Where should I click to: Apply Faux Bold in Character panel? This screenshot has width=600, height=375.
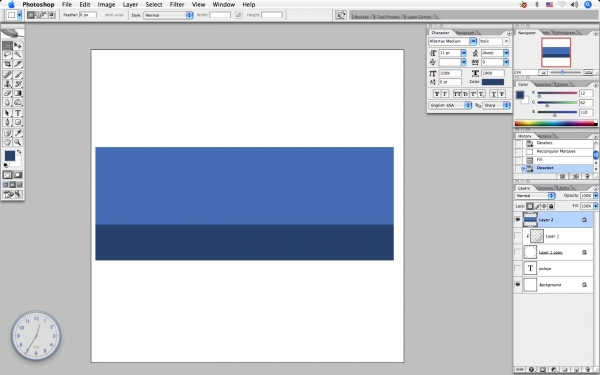pos(437,94)
